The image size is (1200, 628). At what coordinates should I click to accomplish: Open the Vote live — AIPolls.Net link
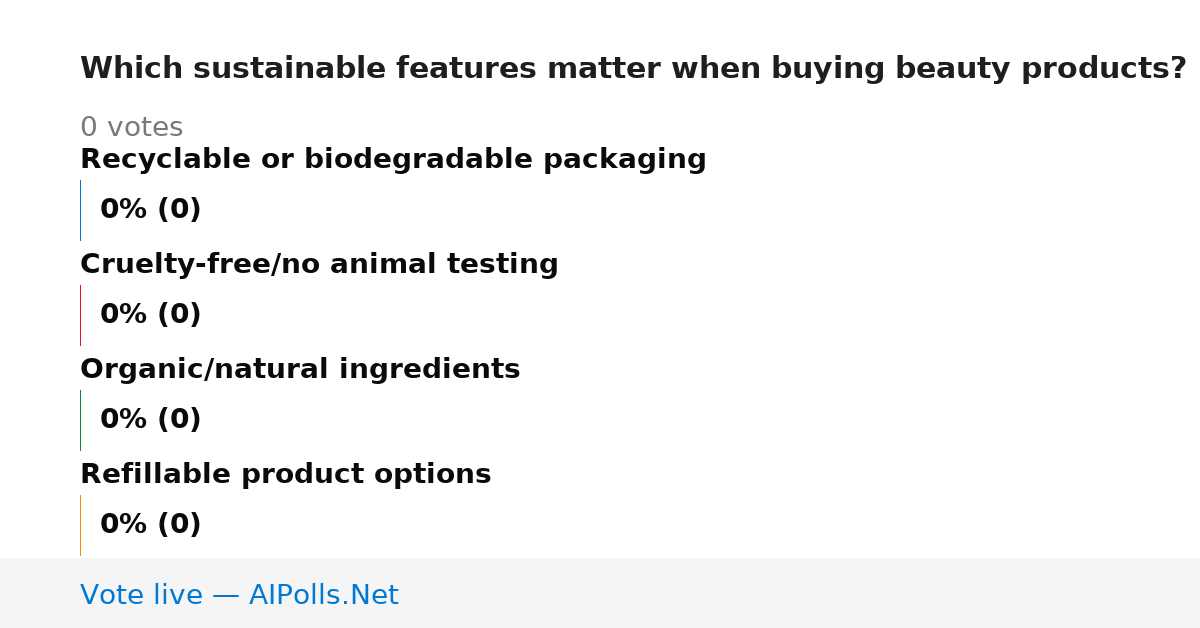click(x=239, y=595)
